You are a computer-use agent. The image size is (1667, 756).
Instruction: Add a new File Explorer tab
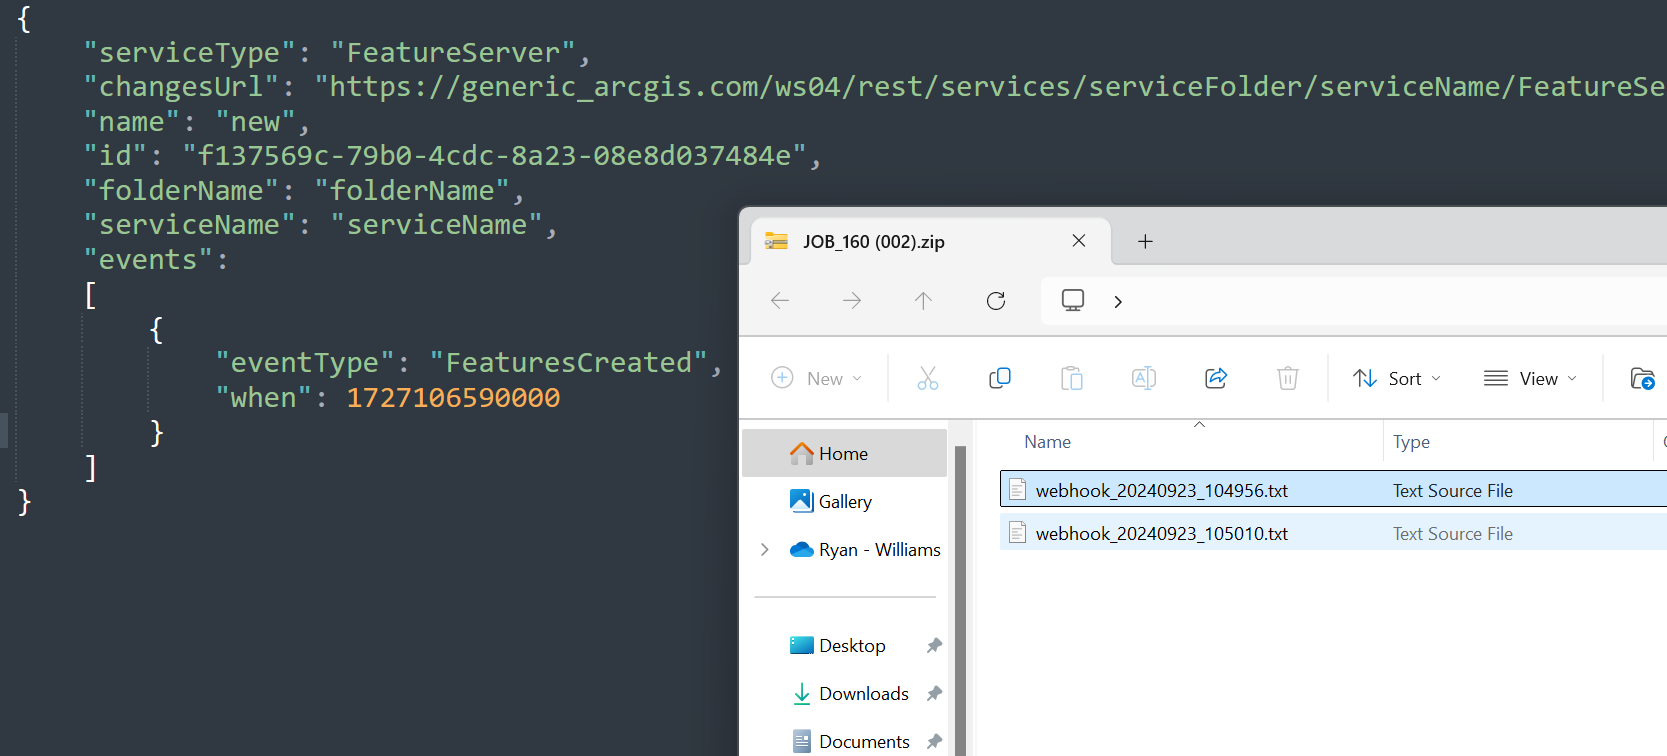tap(1146, 241)
